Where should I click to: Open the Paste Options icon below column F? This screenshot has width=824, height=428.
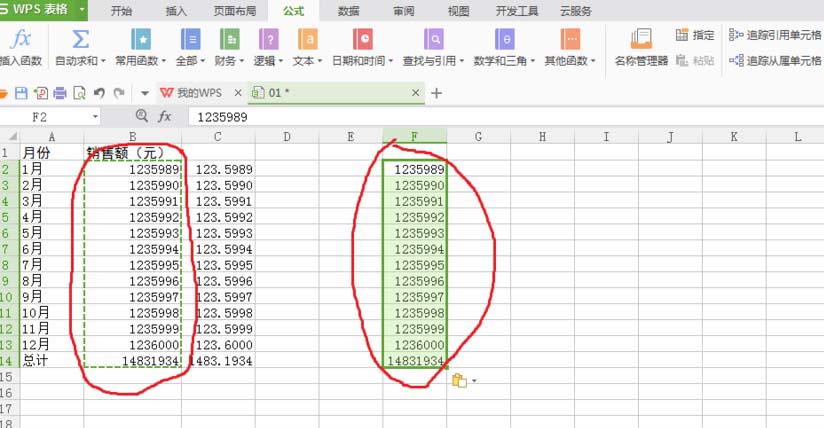point(459,380)
